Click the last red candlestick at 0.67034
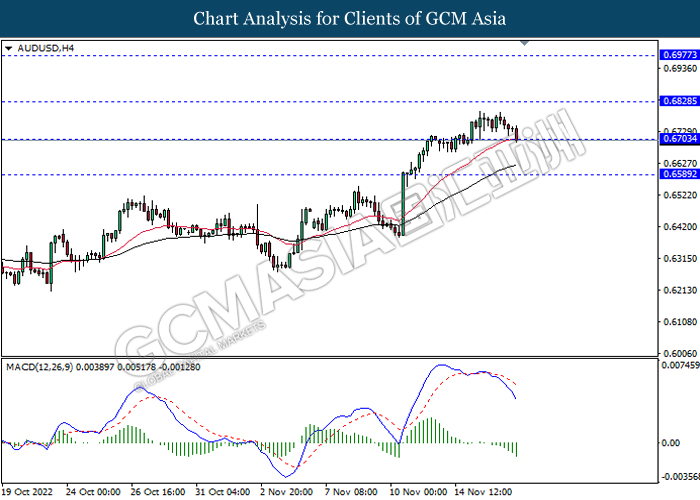The height and width of the screenshot is (500, 700). pos(517,134)
